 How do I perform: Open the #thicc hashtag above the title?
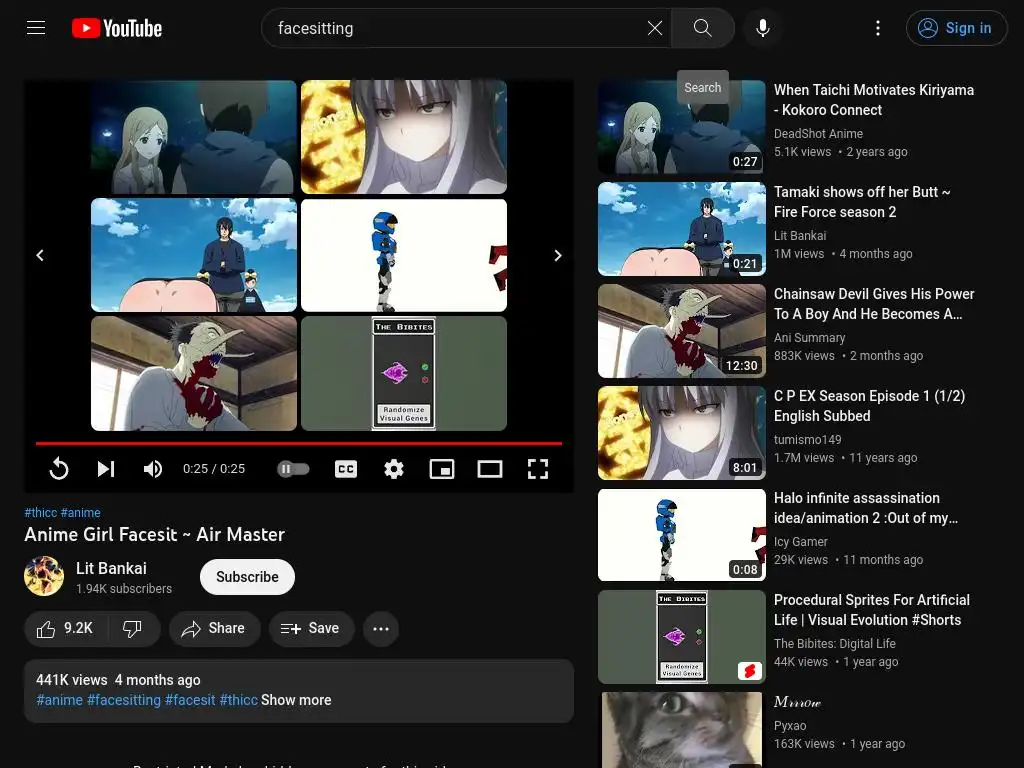coord(40,513)
